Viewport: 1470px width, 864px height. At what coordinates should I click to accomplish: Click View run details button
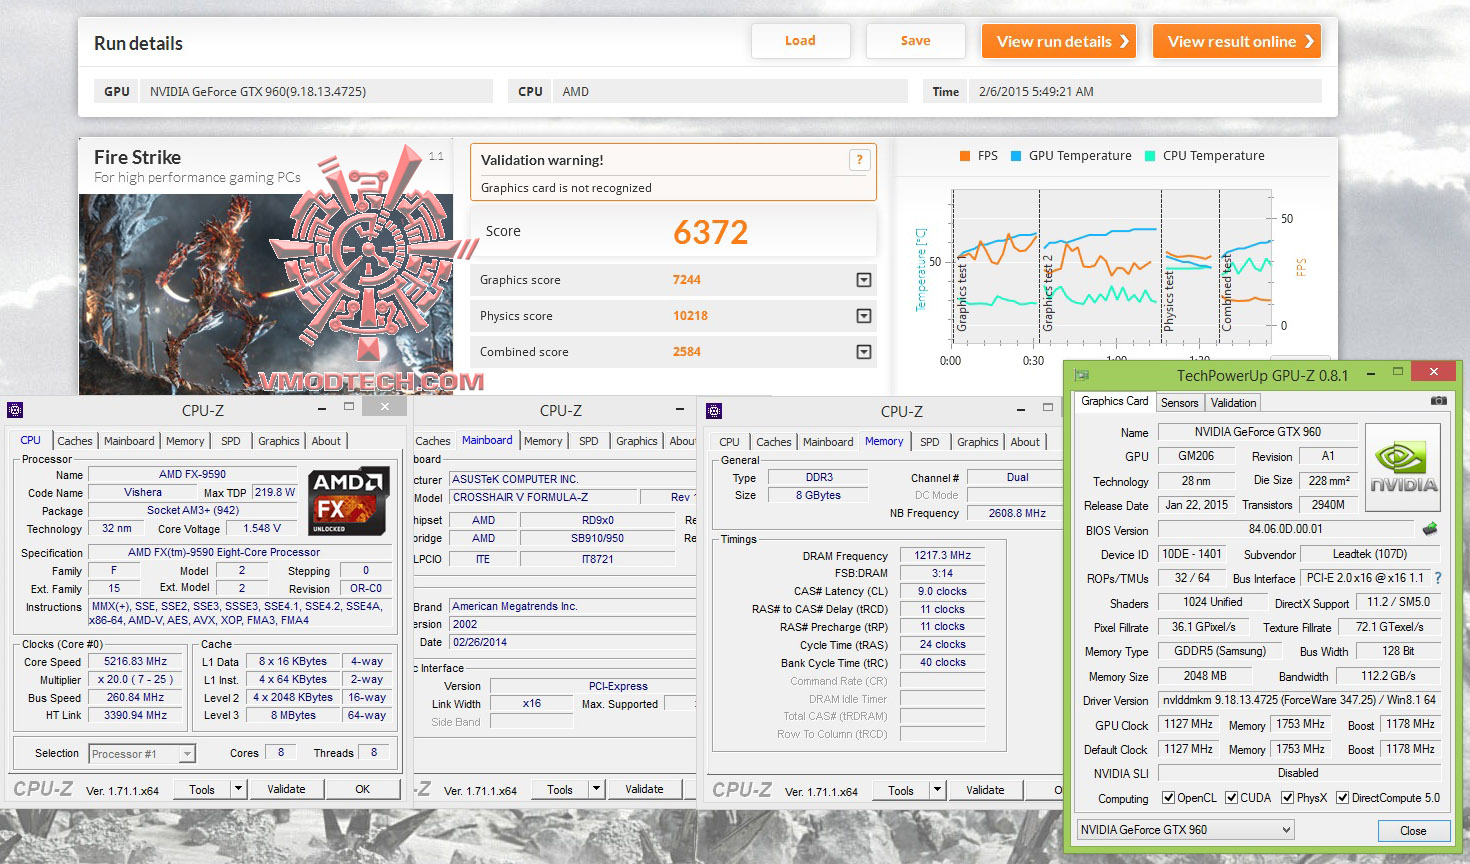pyautogui.click(x=1059, y=41)
